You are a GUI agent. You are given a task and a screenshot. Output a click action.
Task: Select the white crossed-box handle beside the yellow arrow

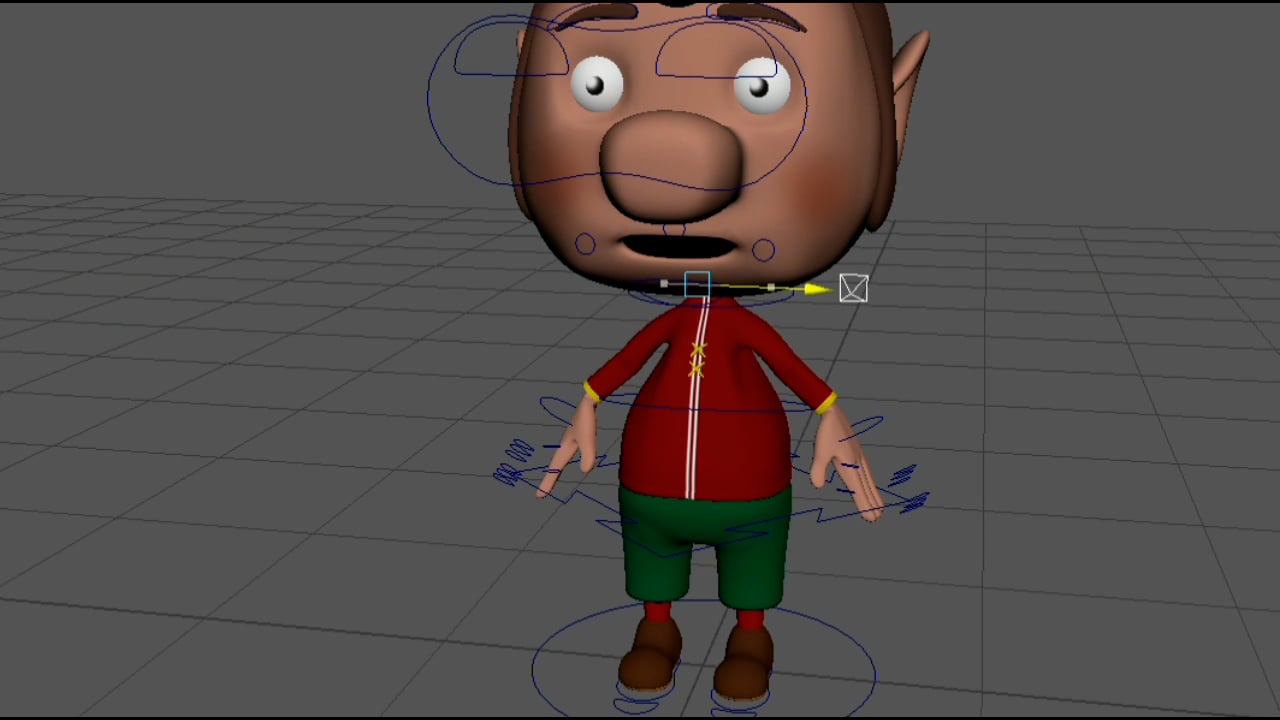853,289
